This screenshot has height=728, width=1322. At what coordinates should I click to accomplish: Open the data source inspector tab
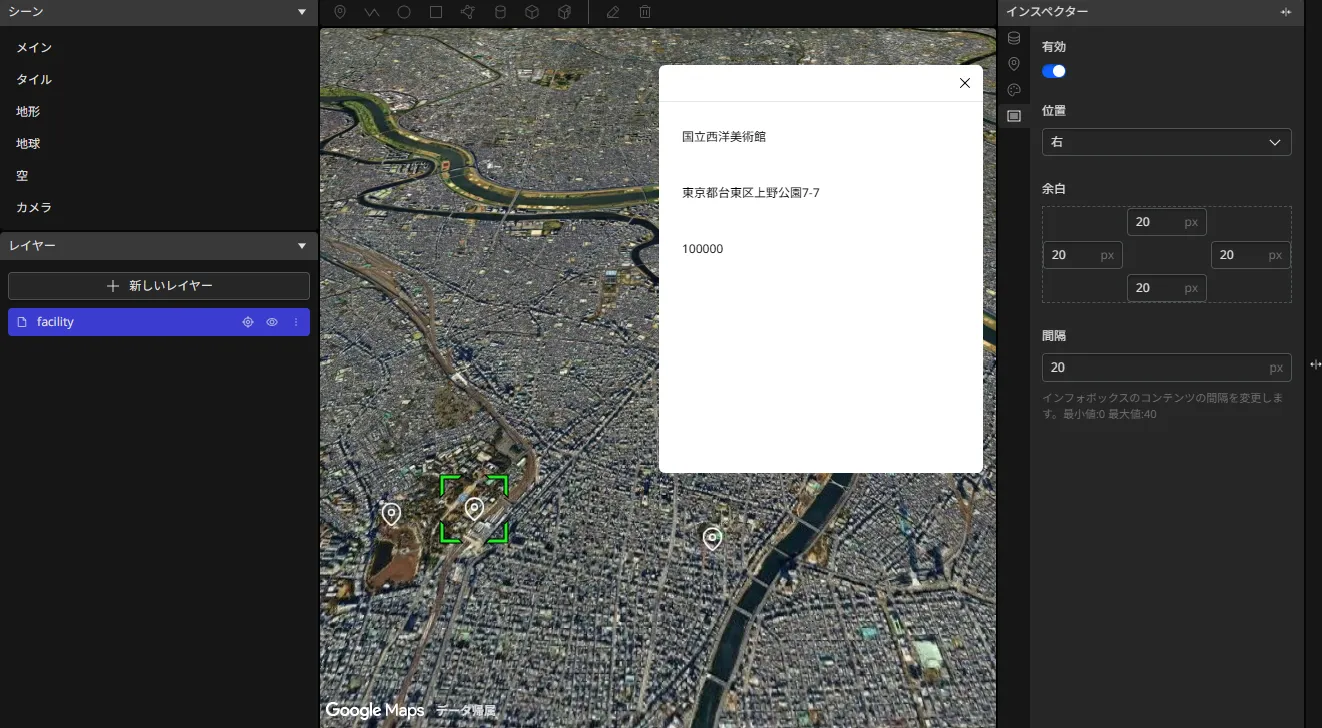(x=1014, y=38)
